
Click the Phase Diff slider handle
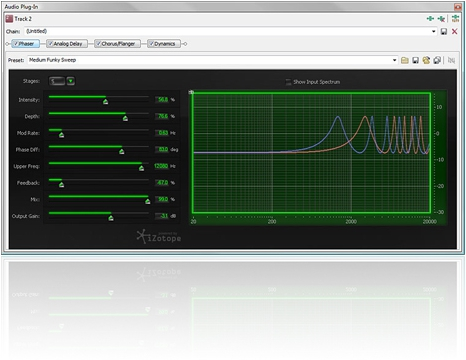122,151
